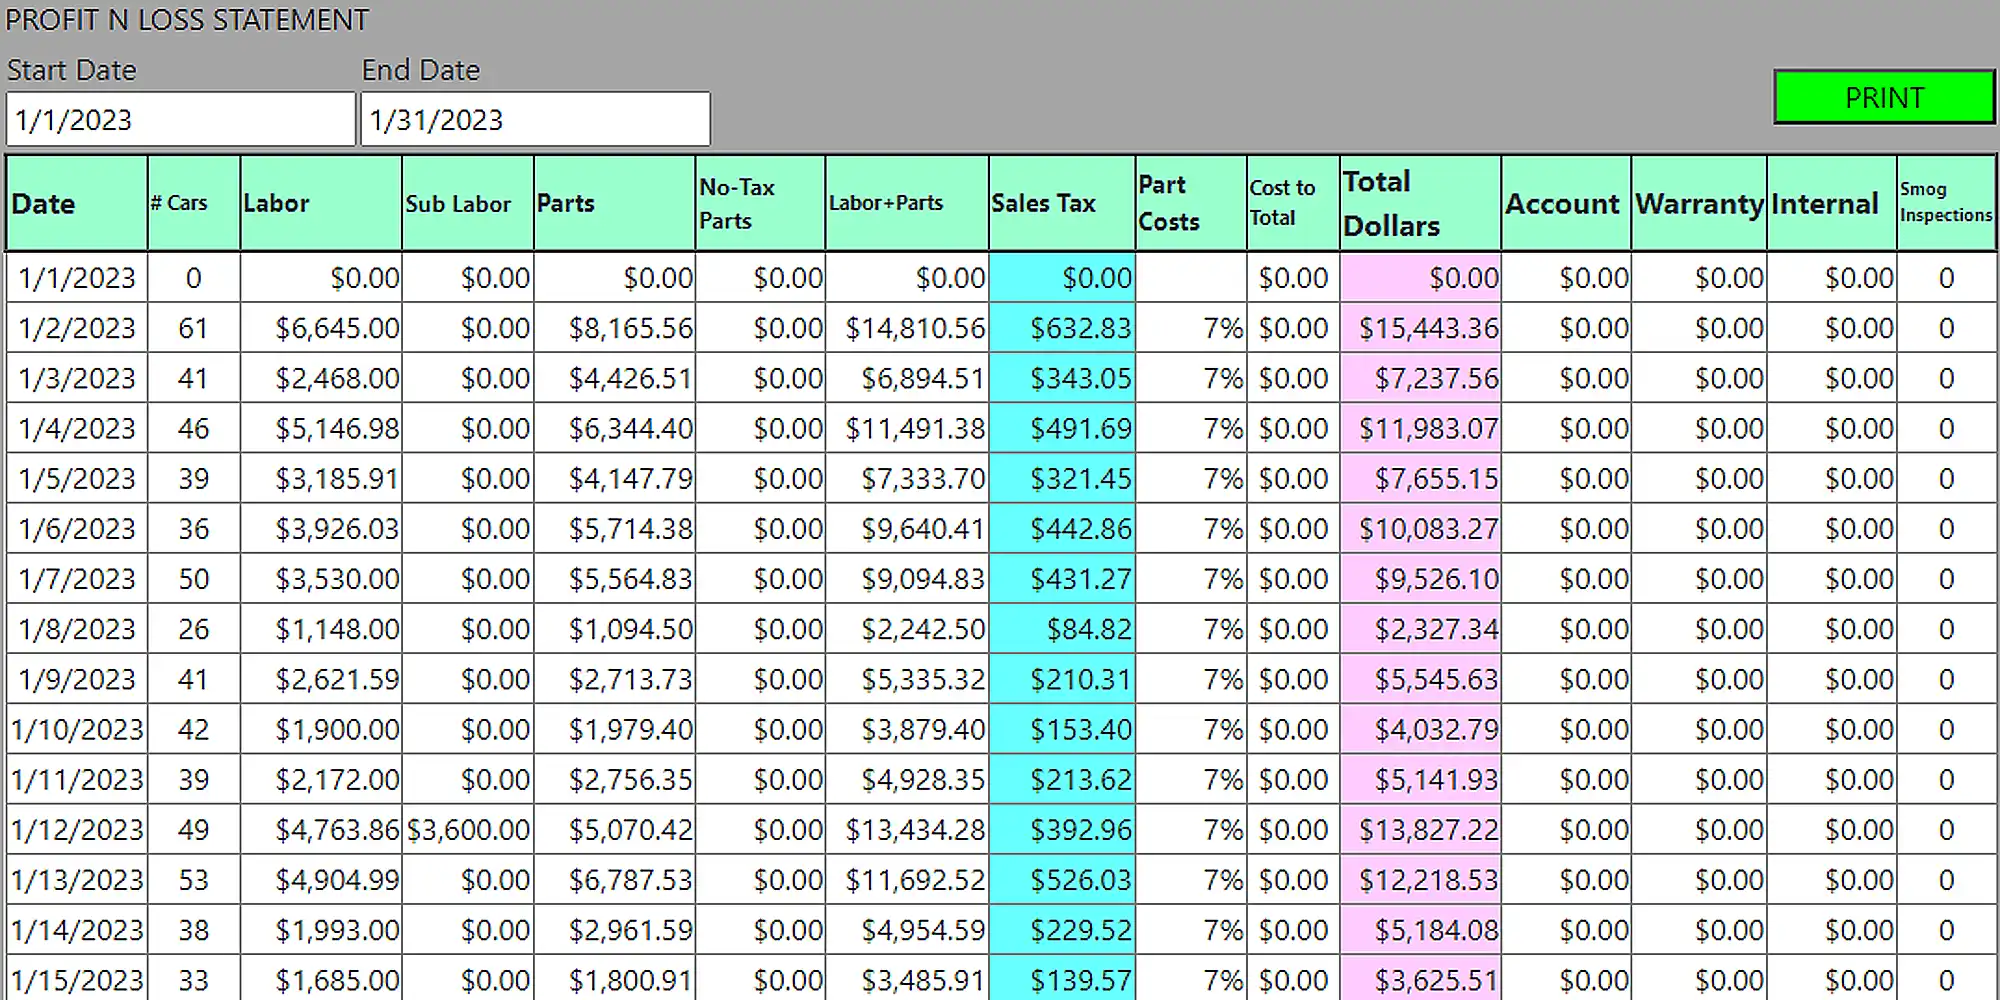Select sales tax cell $84.82

pos(1062,628)
